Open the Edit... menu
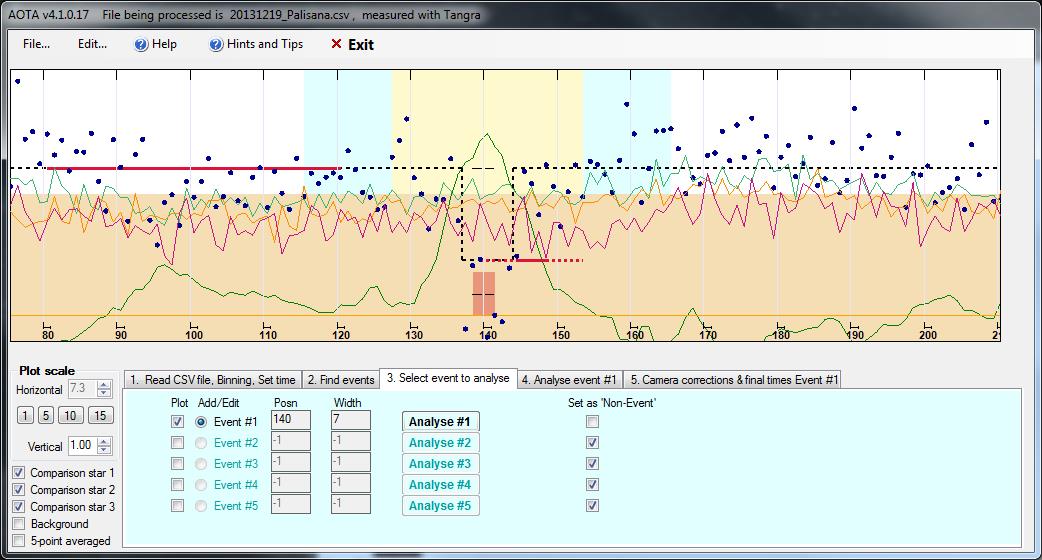The width and height of the screenshot is (1042, 560). [x=92, y=44]
